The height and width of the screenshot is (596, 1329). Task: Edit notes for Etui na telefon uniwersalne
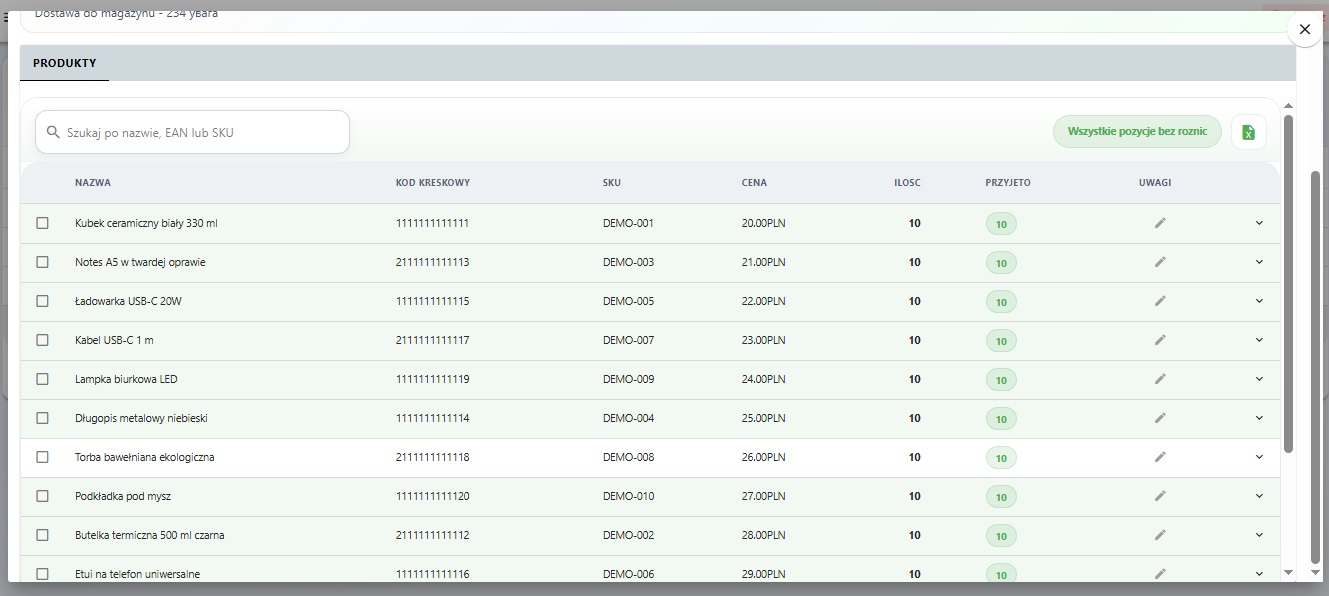click(1160, 574)
